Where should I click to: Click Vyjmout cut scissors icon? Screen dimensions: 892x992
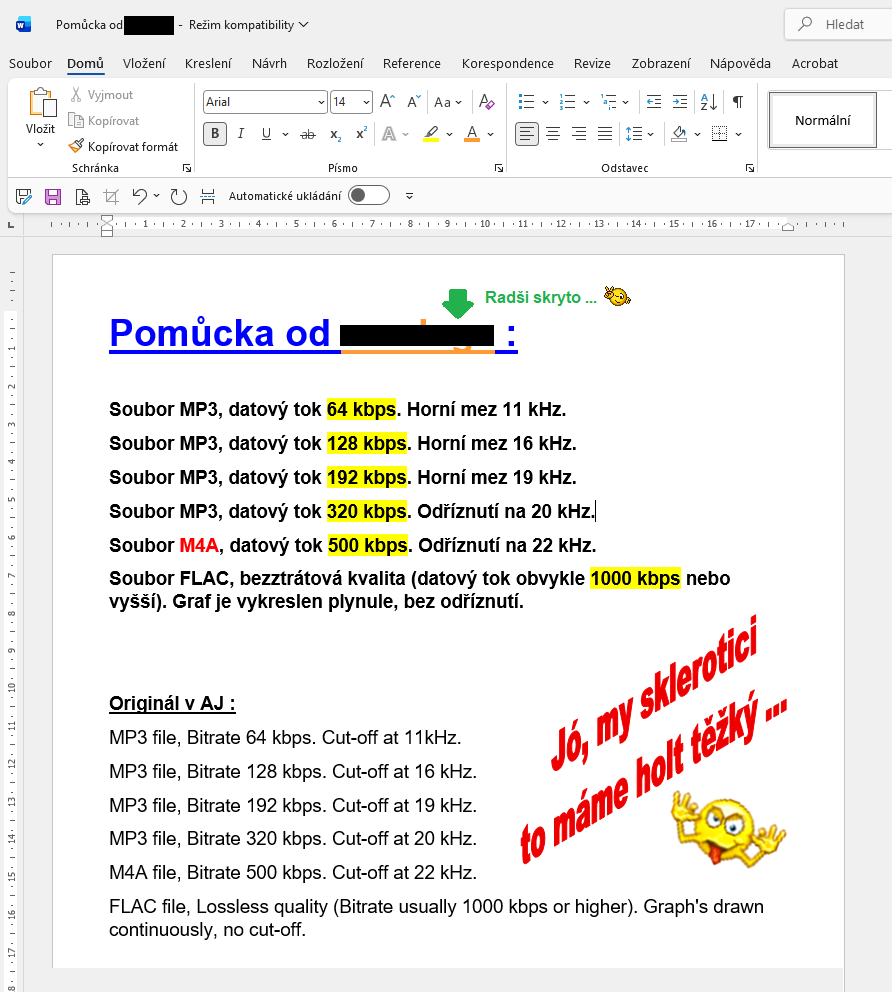[76, 95]
